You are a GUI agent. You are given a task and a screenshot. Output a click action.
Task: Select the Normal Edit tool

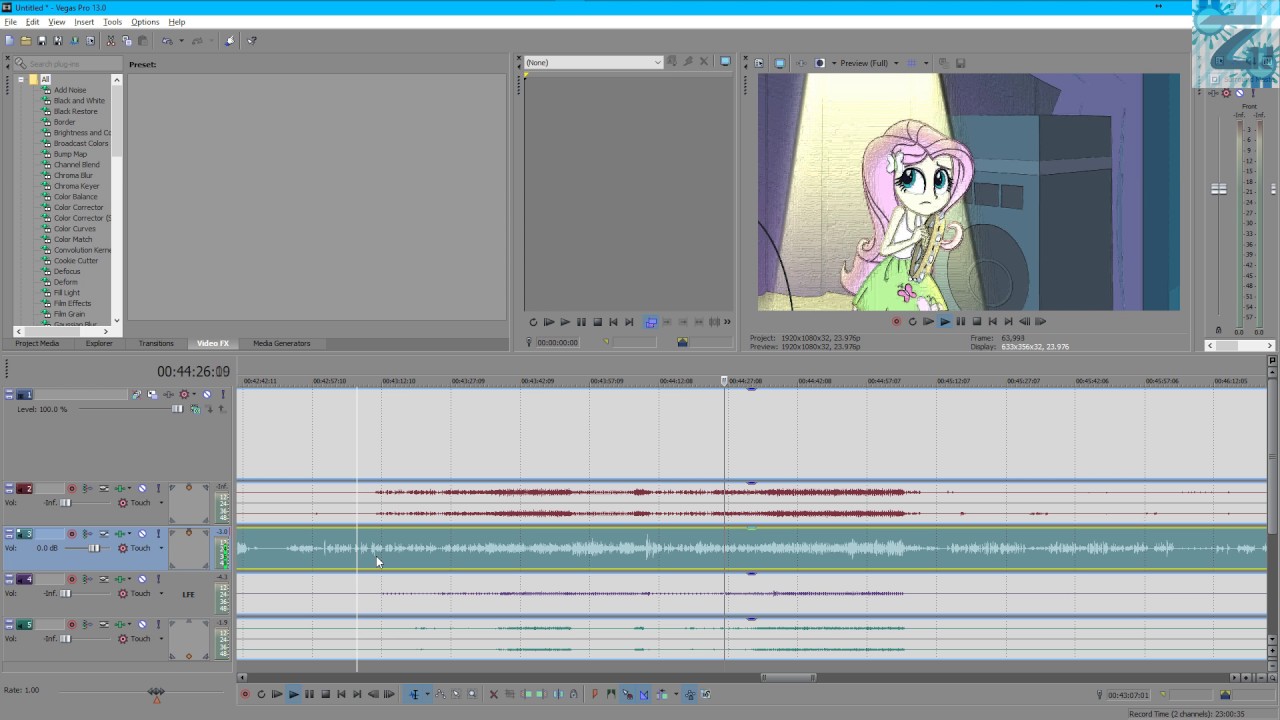click(x=415, y=694)
